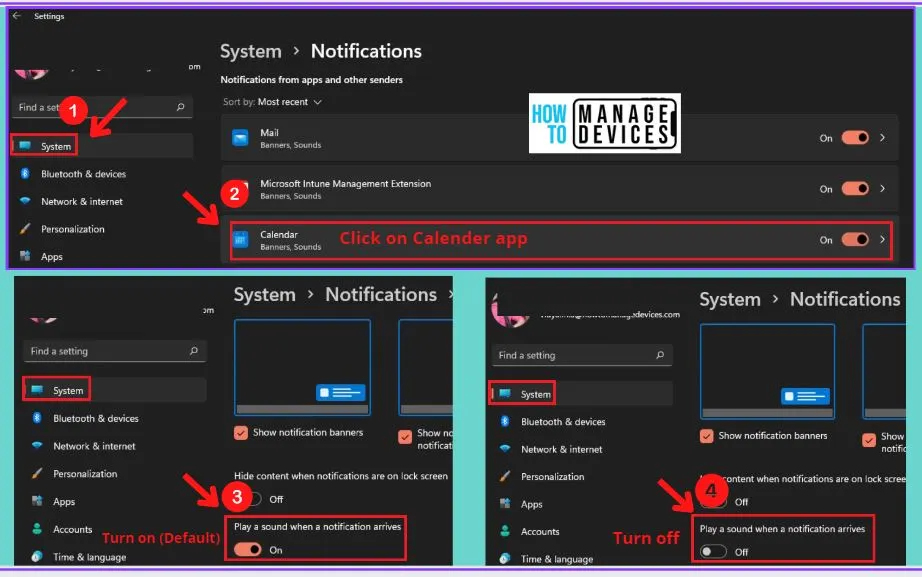Click "Play a sound when a notification arrives" in bottom-right
Screen dimensions: 922x577
tap(782, 529)
